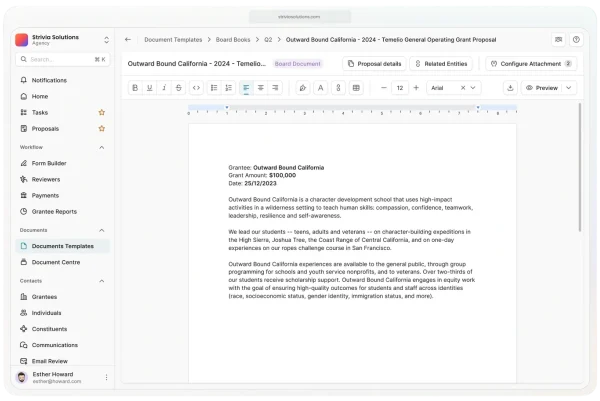Insert a bulleted list
The image size is (600, 401).
[214, 88]
